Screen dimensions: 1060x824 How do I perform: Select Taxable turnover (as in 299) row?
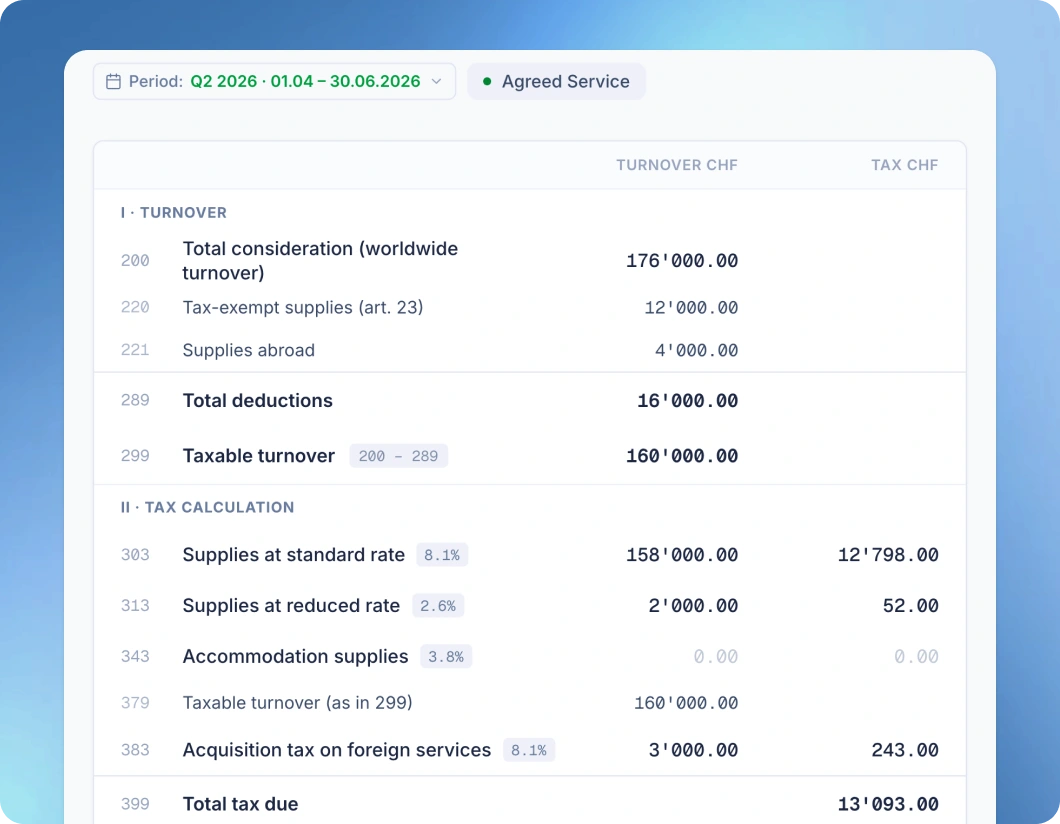click(530, 703)
